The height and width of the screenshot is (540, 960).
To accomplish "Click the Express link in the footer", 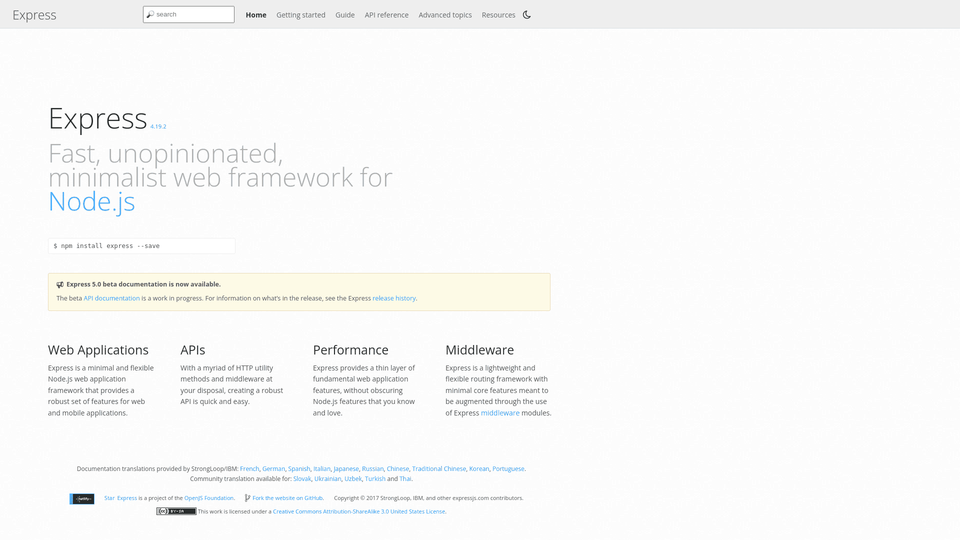I will [127, 498].
